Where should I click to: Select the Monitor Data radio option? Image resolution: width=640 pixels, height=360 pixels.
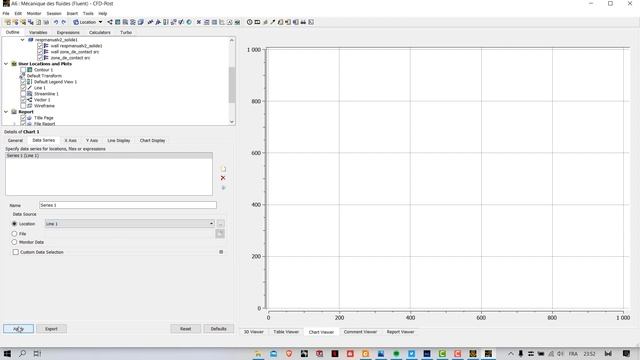click(x=14, y=242)
